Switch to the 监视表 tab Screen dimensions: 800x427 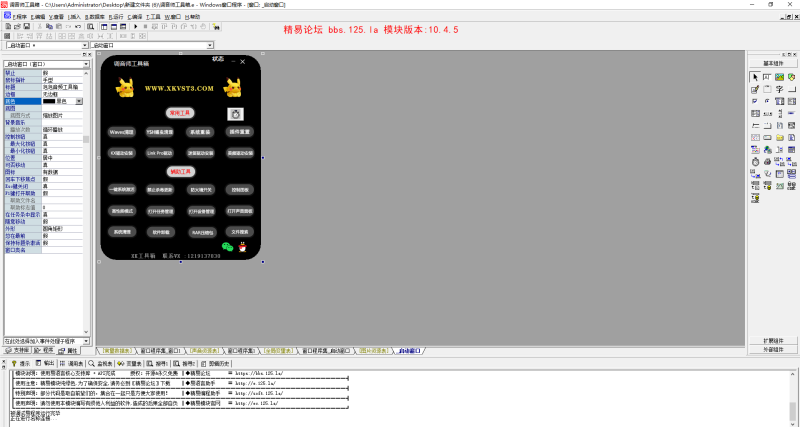tap(101, 364)
